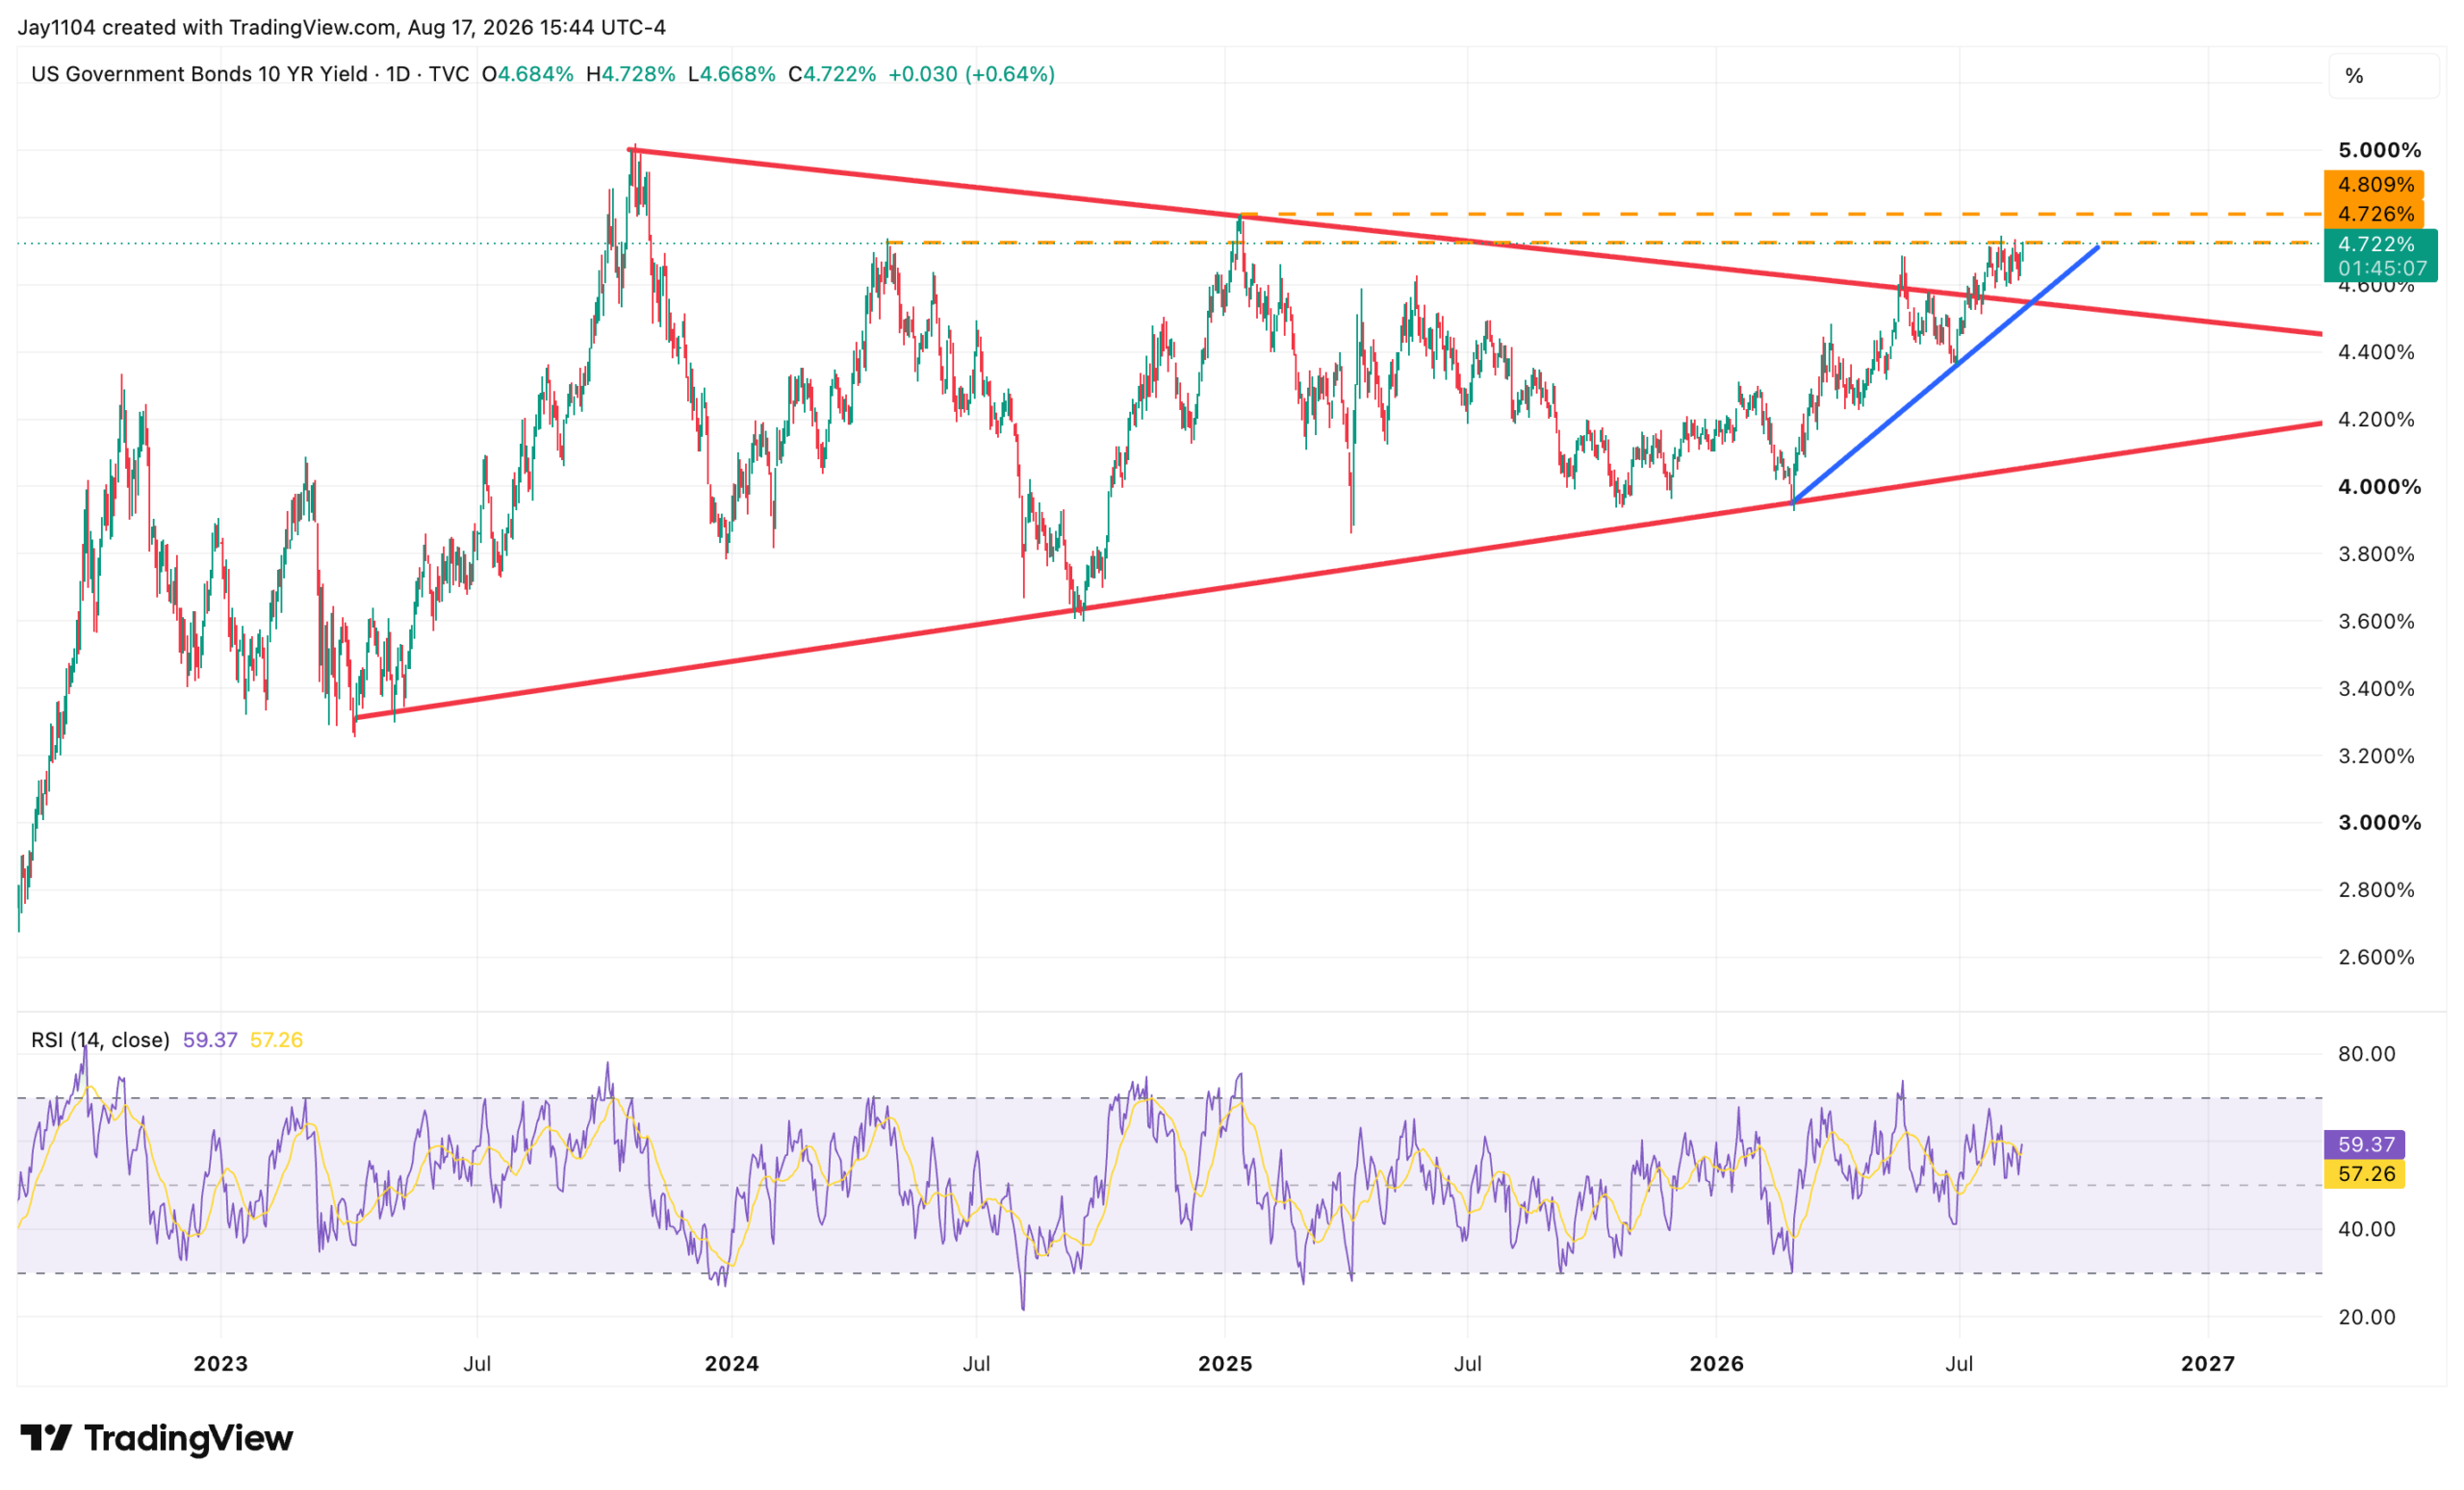The width and height of the screenshot is (2464, 1490).
Task: Select the 4.726% orange price label
Action: tap(2373, 214)
